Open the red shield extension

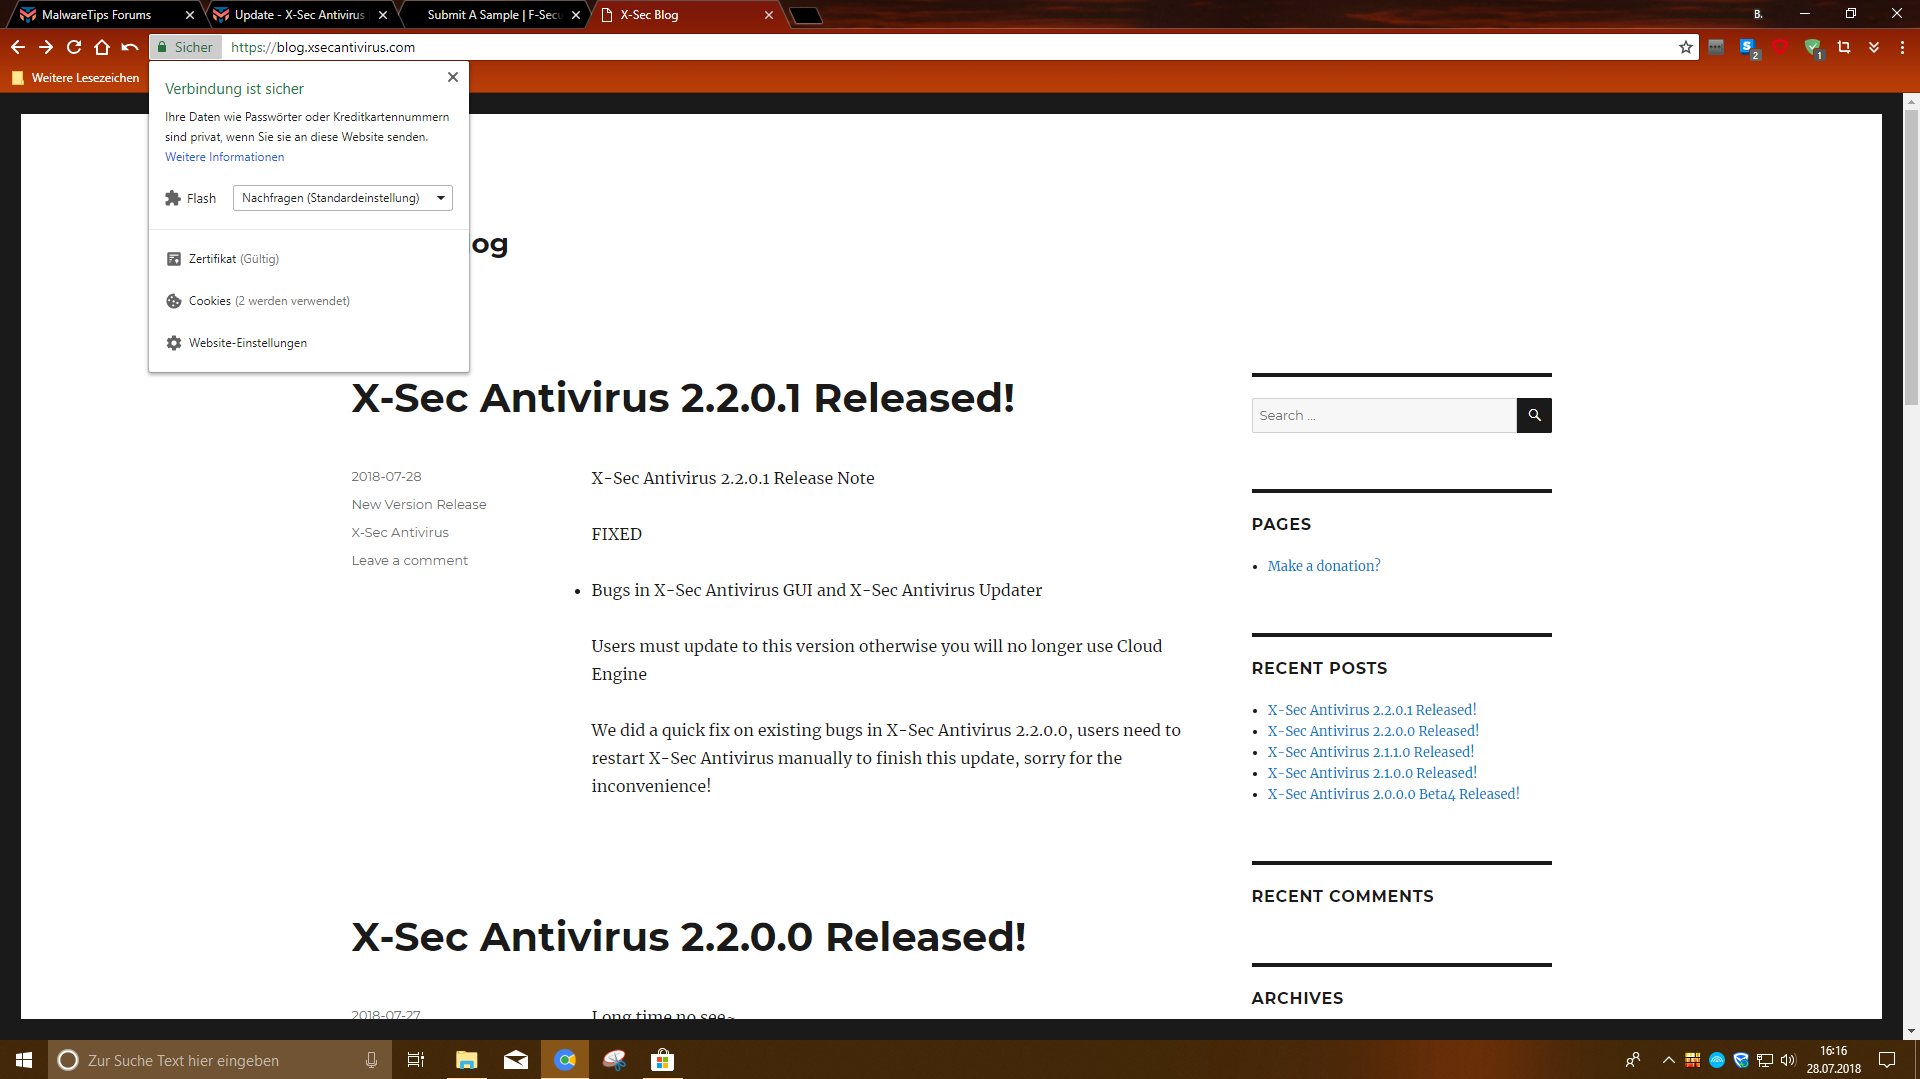1780,47
